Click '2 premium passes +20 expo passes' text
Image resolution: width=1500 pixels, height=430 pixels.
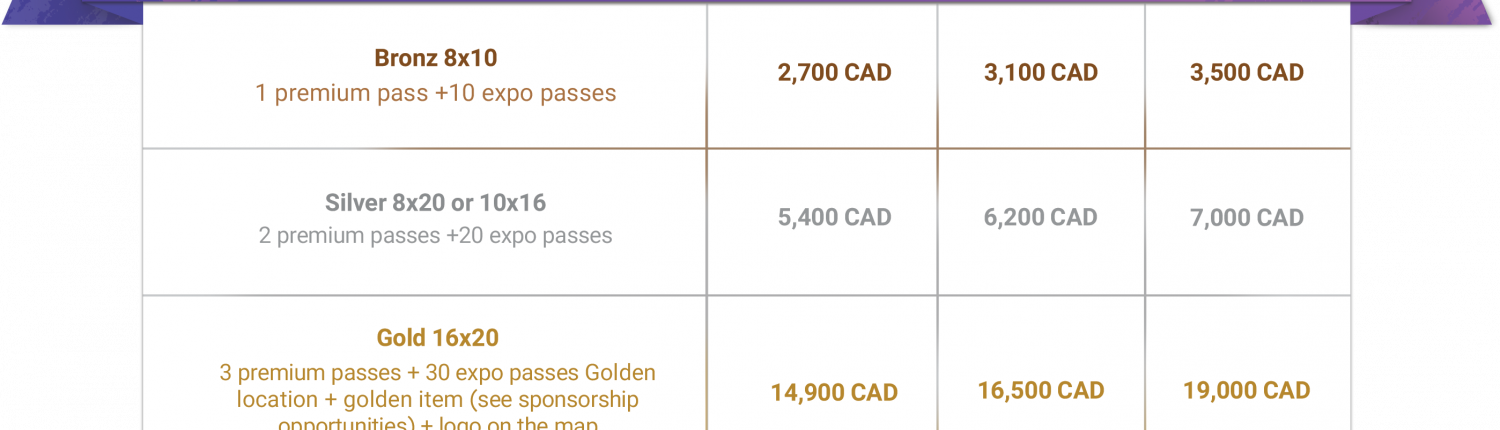coord(436,237)
